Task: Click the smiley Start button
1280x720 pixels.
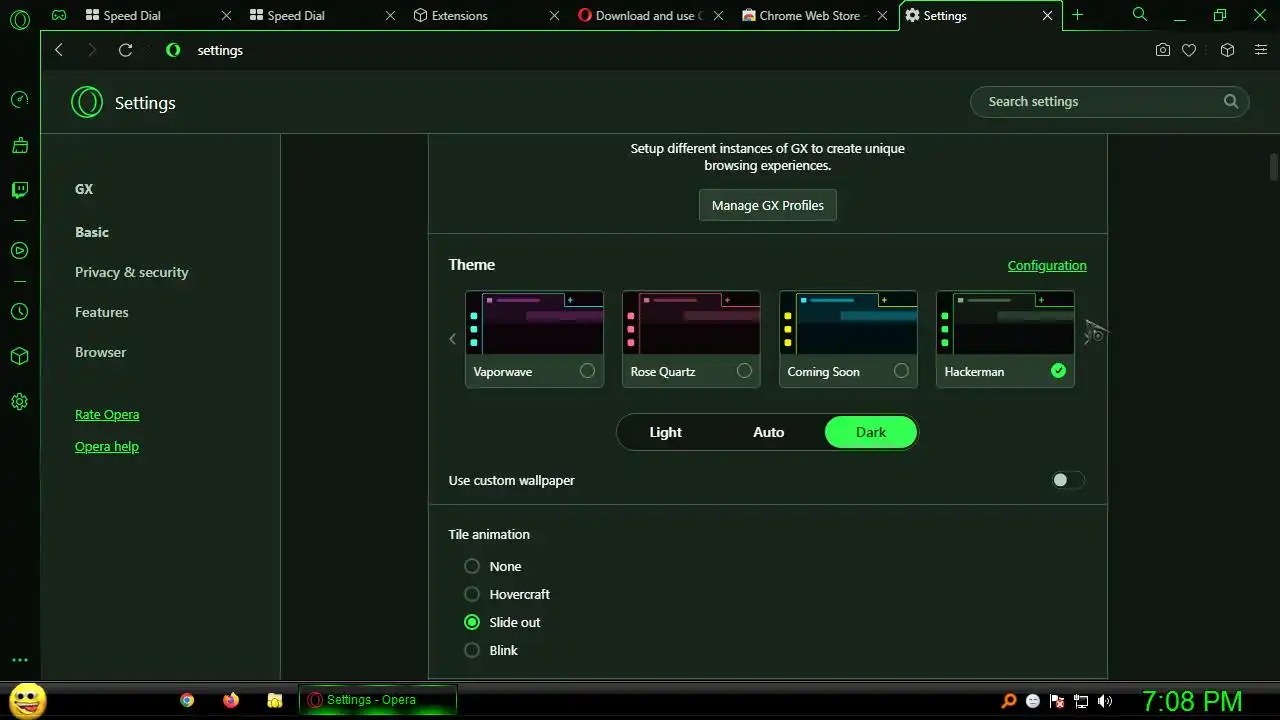Action: (x=27, y=699)
